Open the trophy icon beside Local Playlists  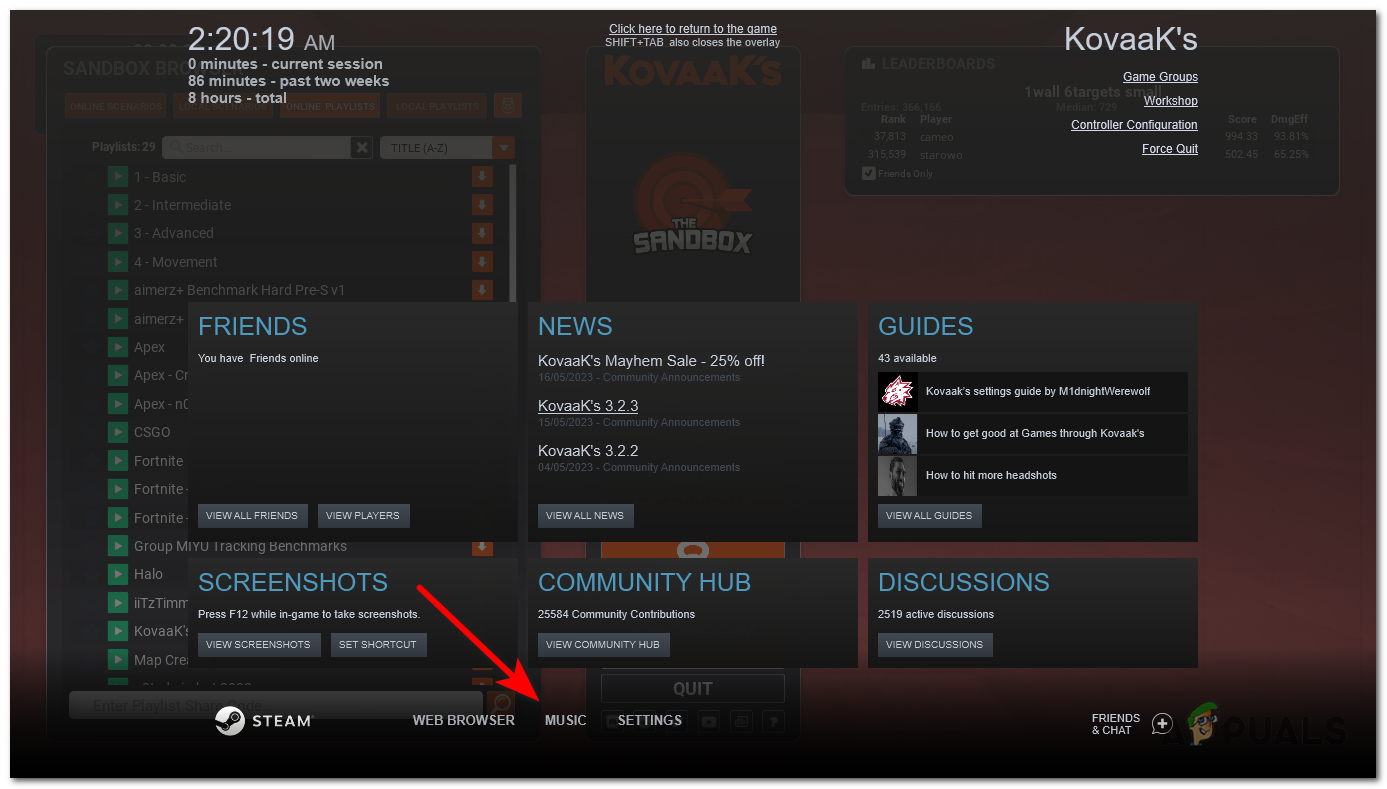point(508,105)
